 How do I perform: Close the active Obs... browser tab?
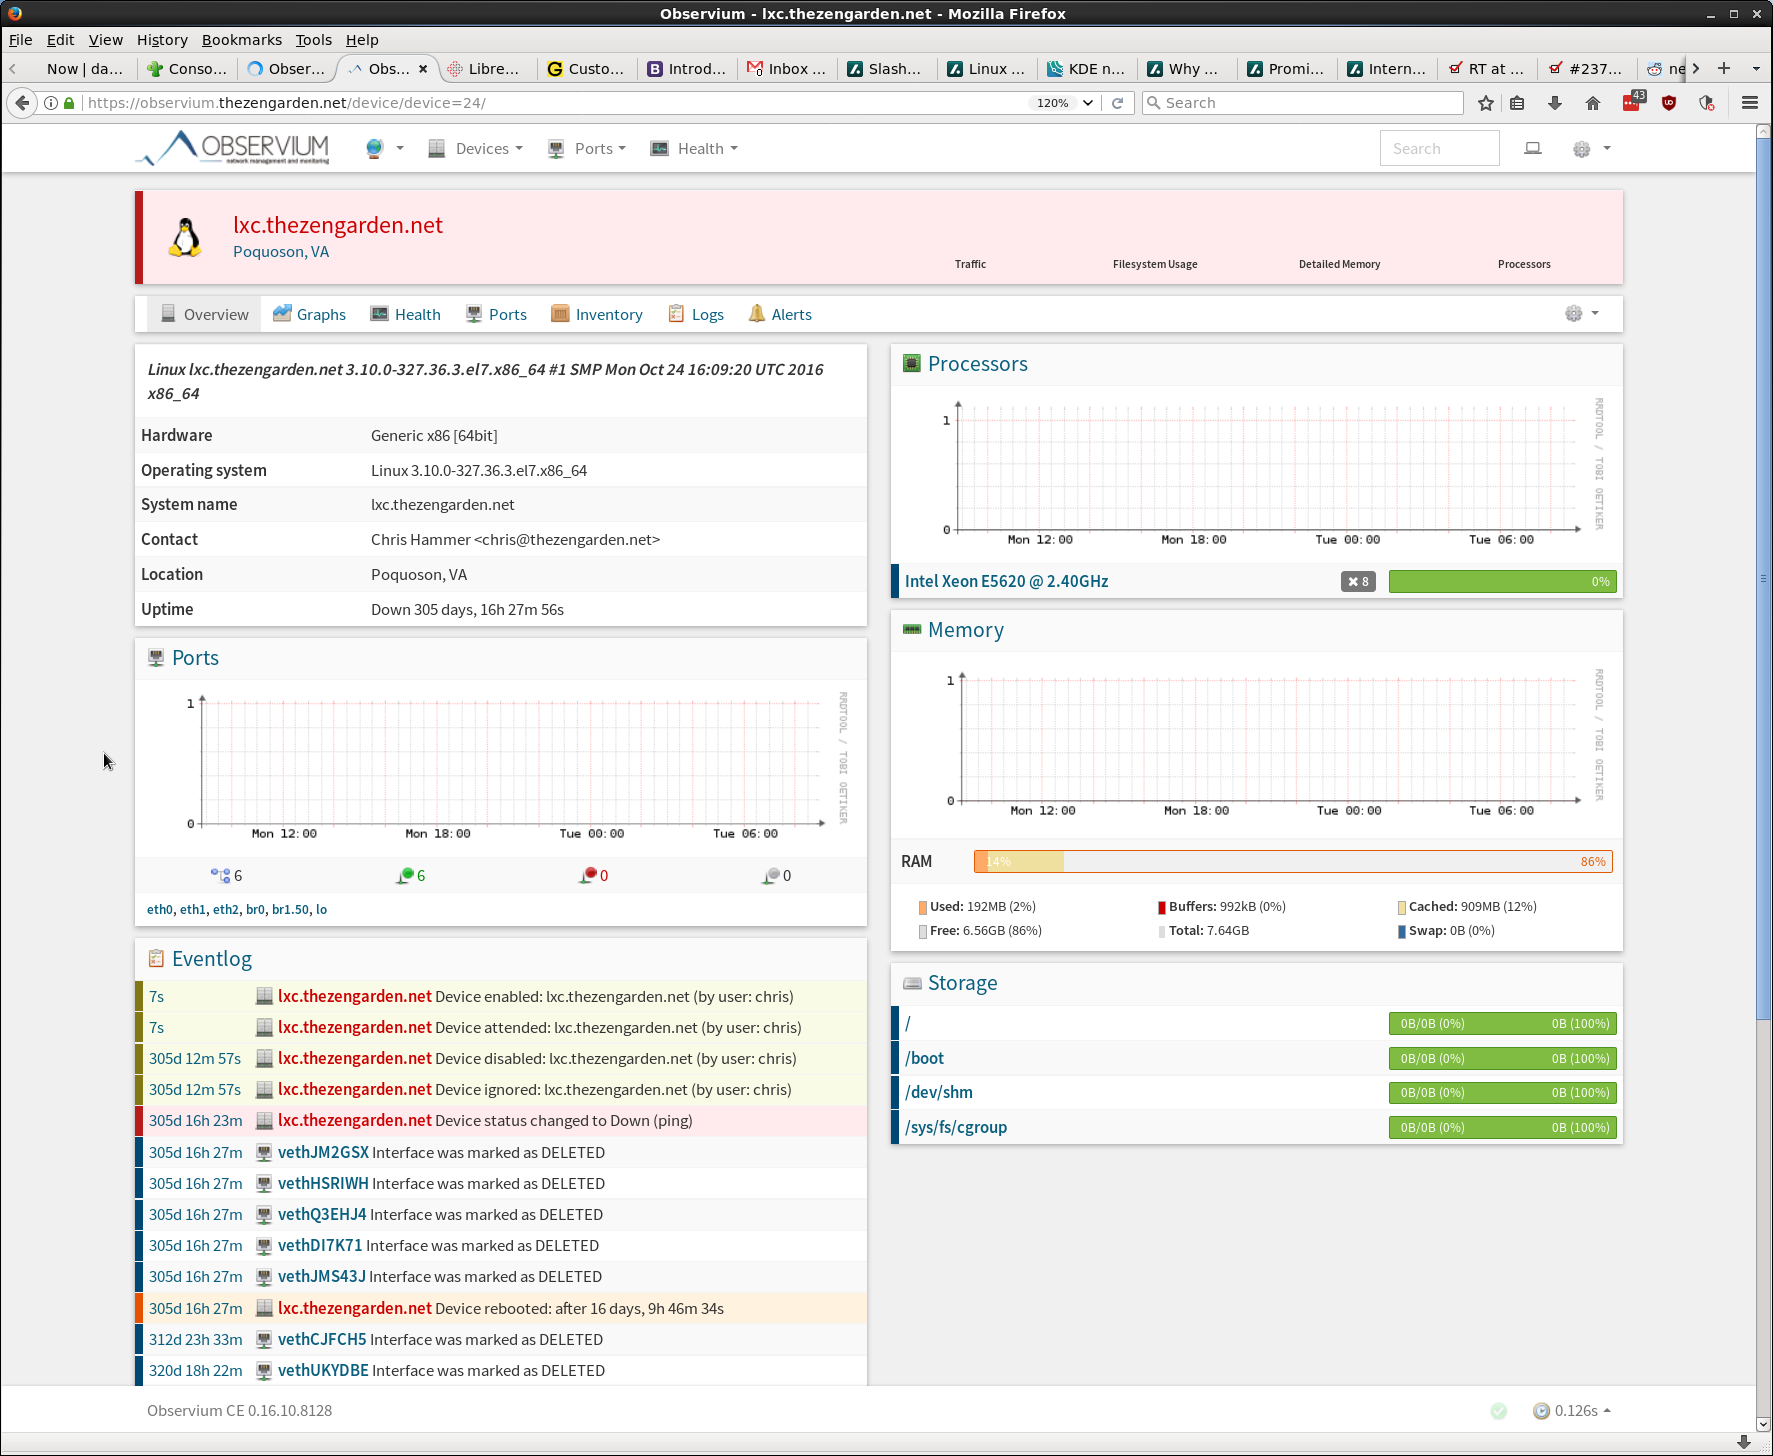coord(423,69)
